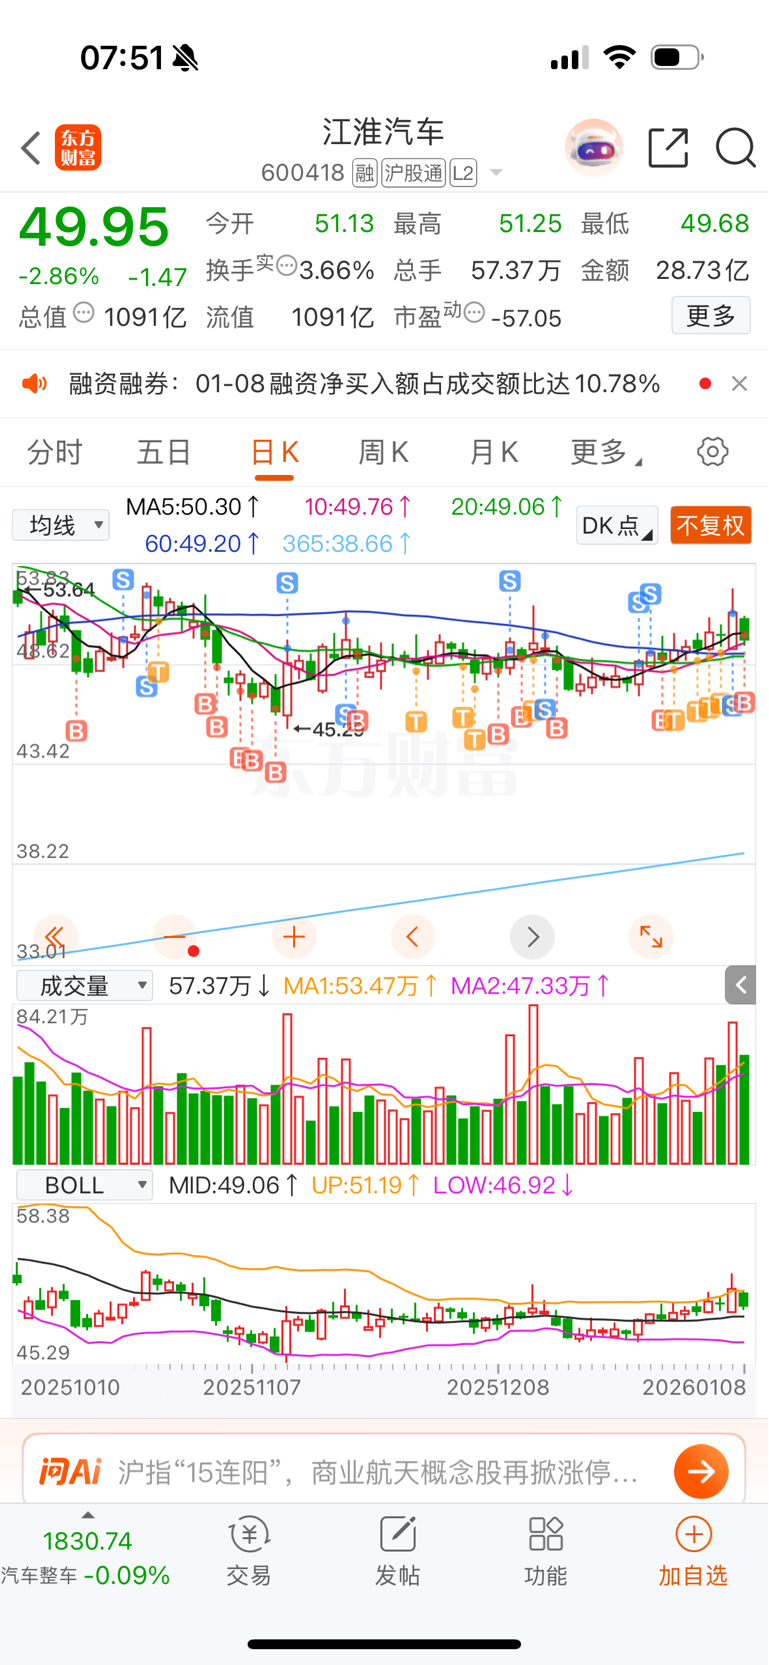Tap info icon next to 市盈动
This screenshot has height=1665, width=769.
coord(474,312)
